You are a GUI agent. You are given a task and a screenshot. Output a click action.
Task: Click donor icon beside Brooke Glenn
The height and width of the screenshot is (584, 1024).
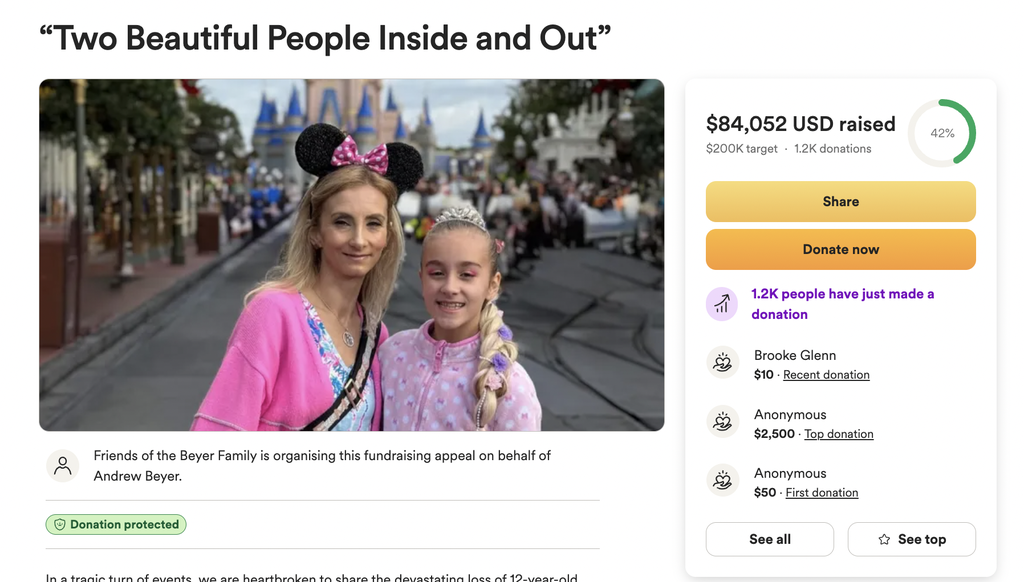(722, 363)
